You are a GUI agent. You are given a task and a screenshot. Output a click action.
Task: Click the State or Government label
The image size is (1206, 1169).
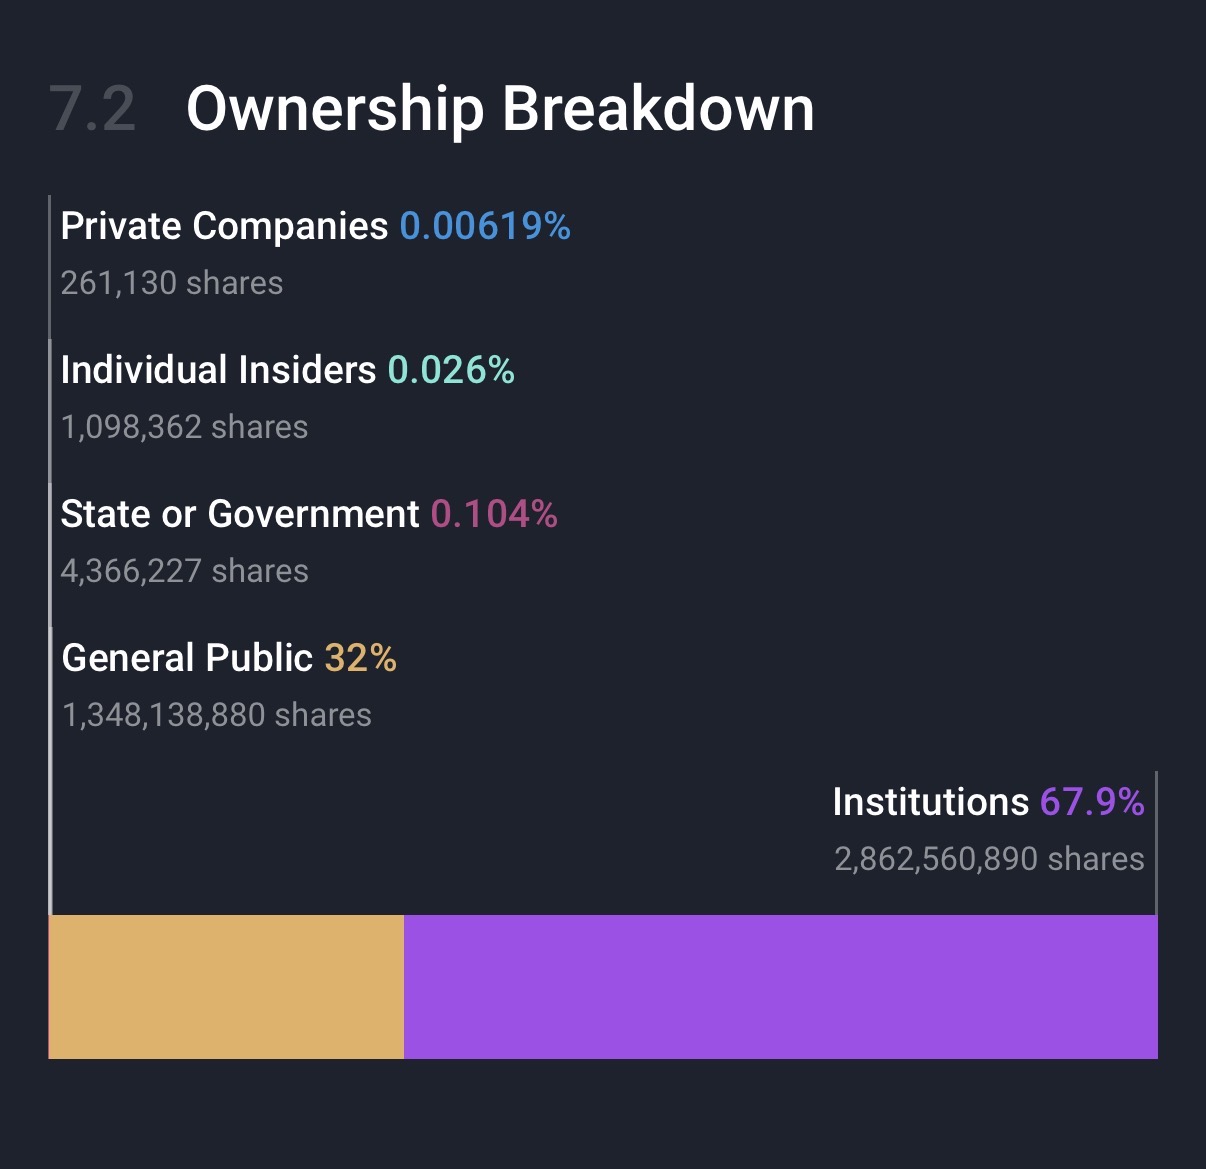click(240, 514)
